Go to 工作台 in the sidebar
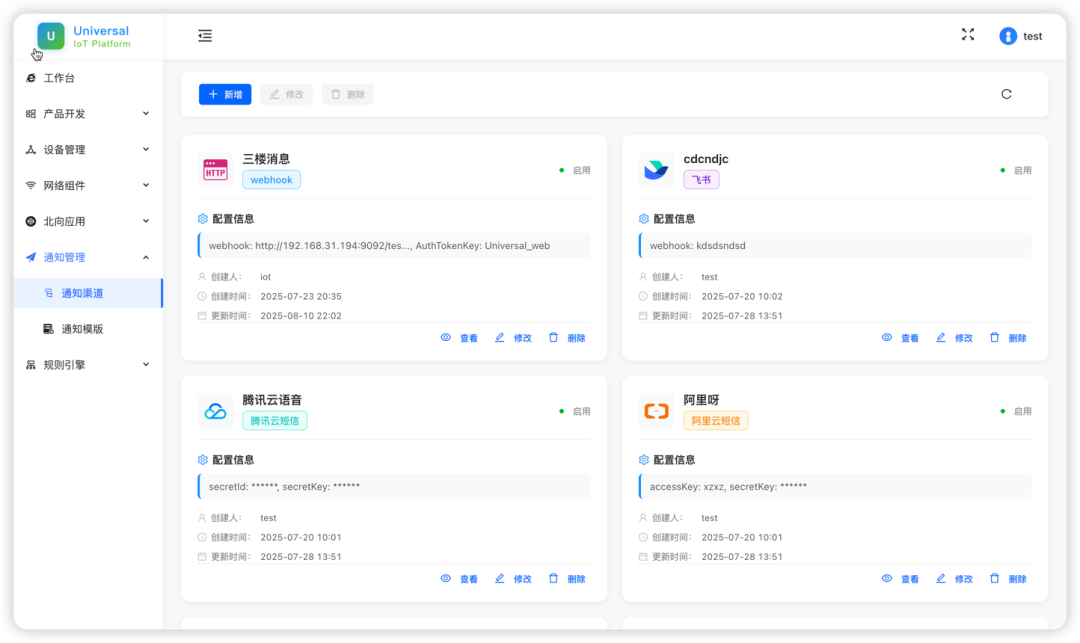Screen dimensions: 1080x643 pyautogui.click(x=58, y=78)
